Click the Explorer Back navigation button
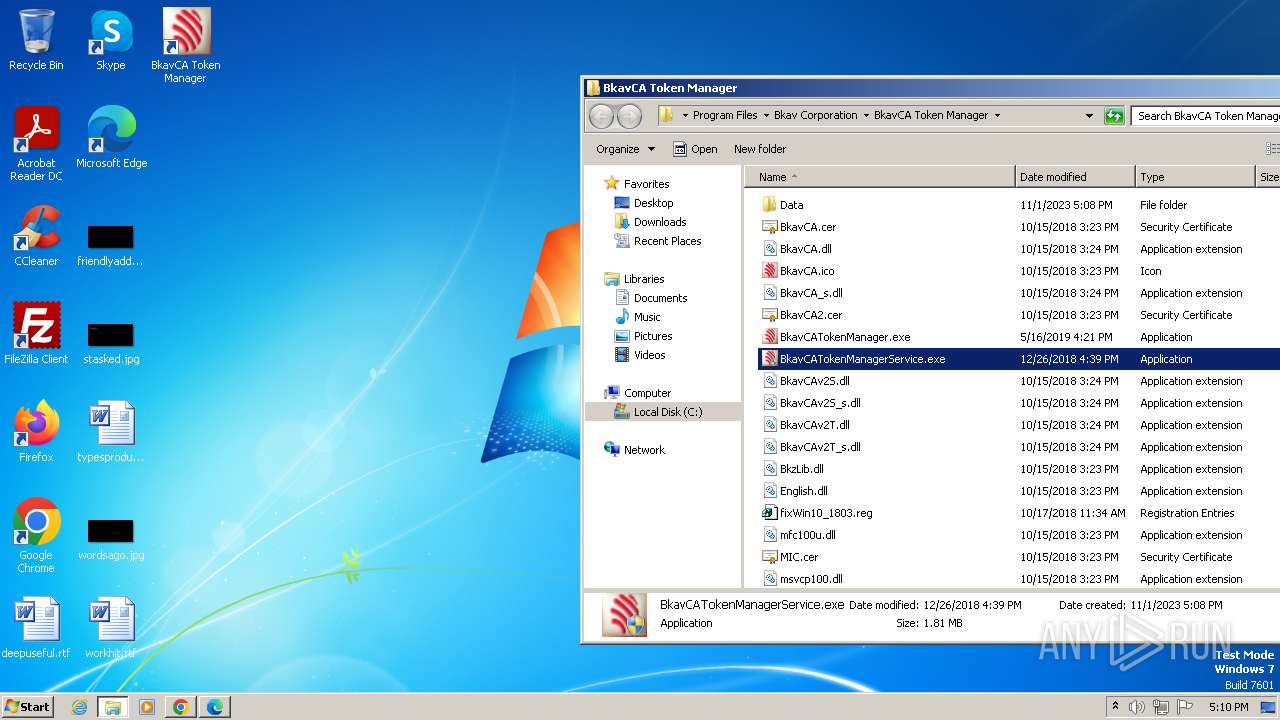The image size is (1280, 720). [x=601, y=116]
